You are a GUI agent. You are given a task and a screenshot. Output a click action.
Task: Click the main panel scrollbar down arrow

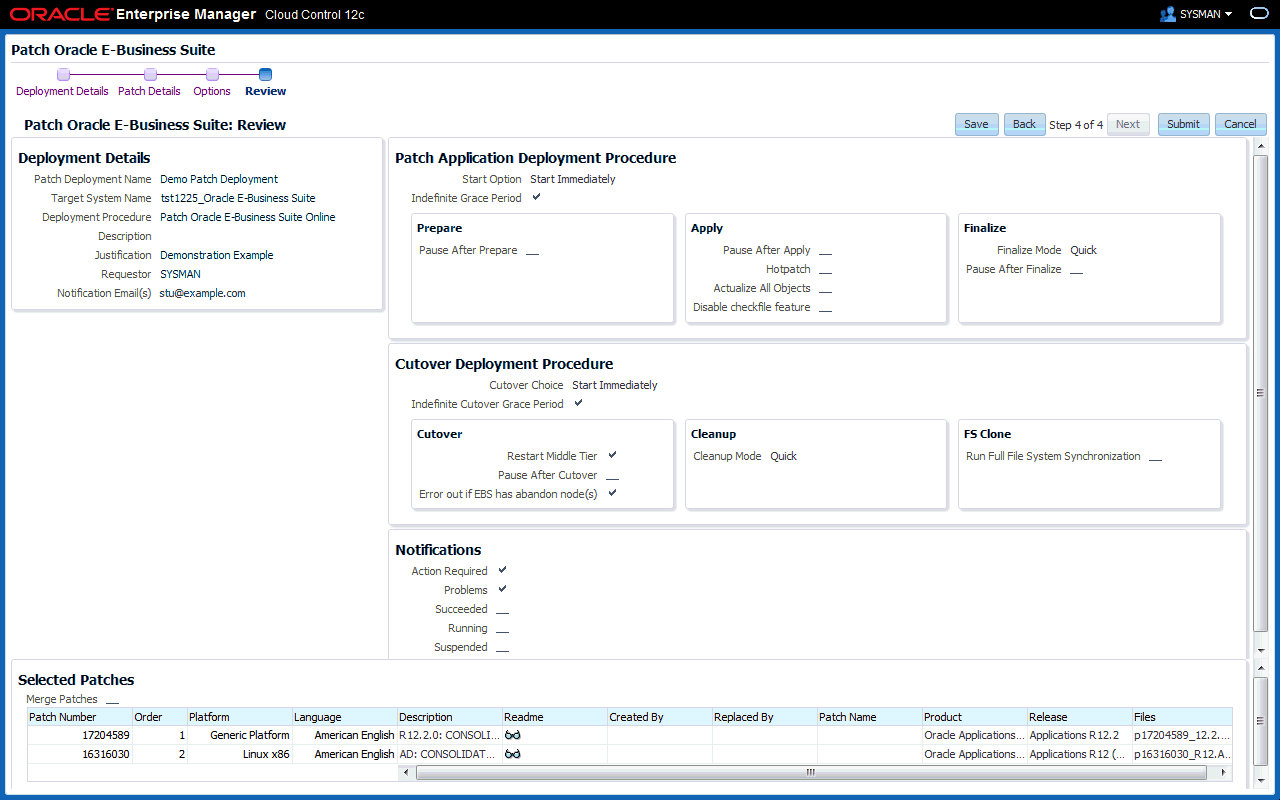click(x=1260, y=649)
